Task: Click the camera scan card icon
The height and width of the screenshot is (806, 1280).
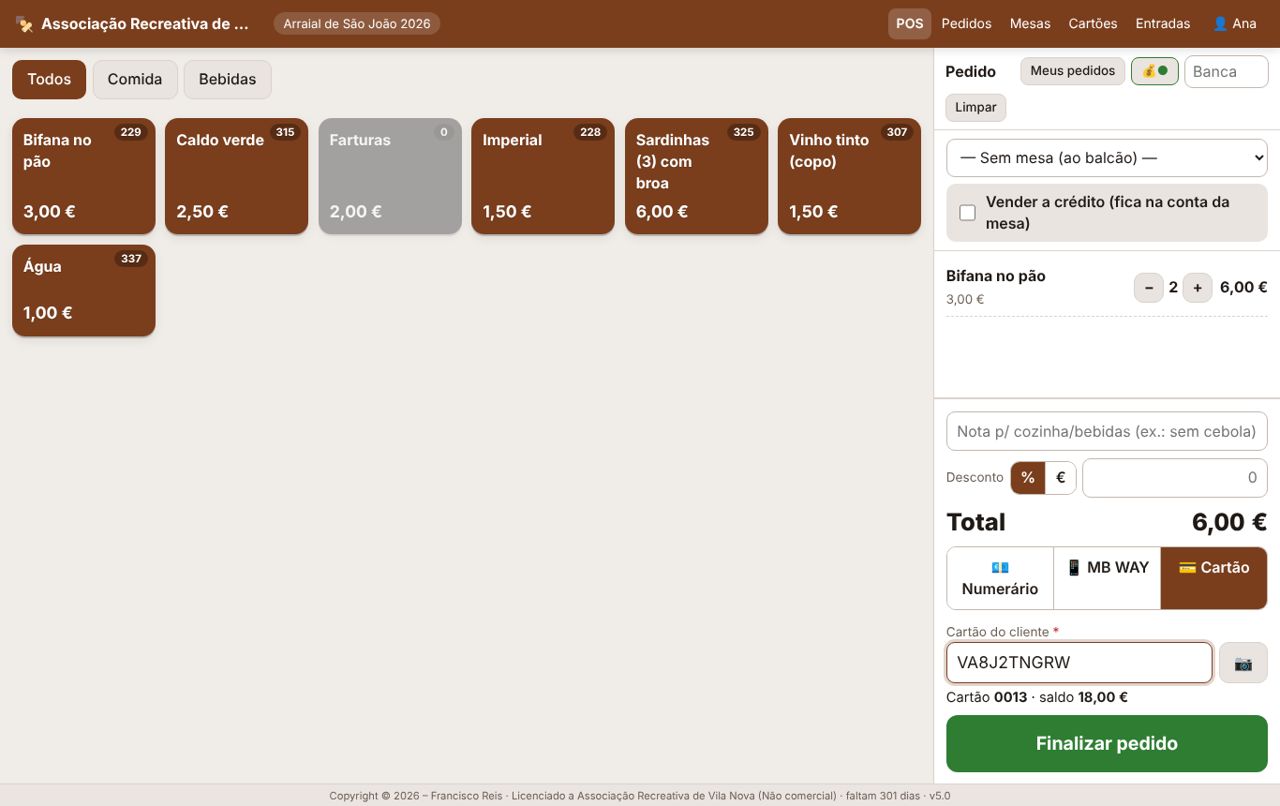Action: pyautogui.click(x=1243, y=663)
